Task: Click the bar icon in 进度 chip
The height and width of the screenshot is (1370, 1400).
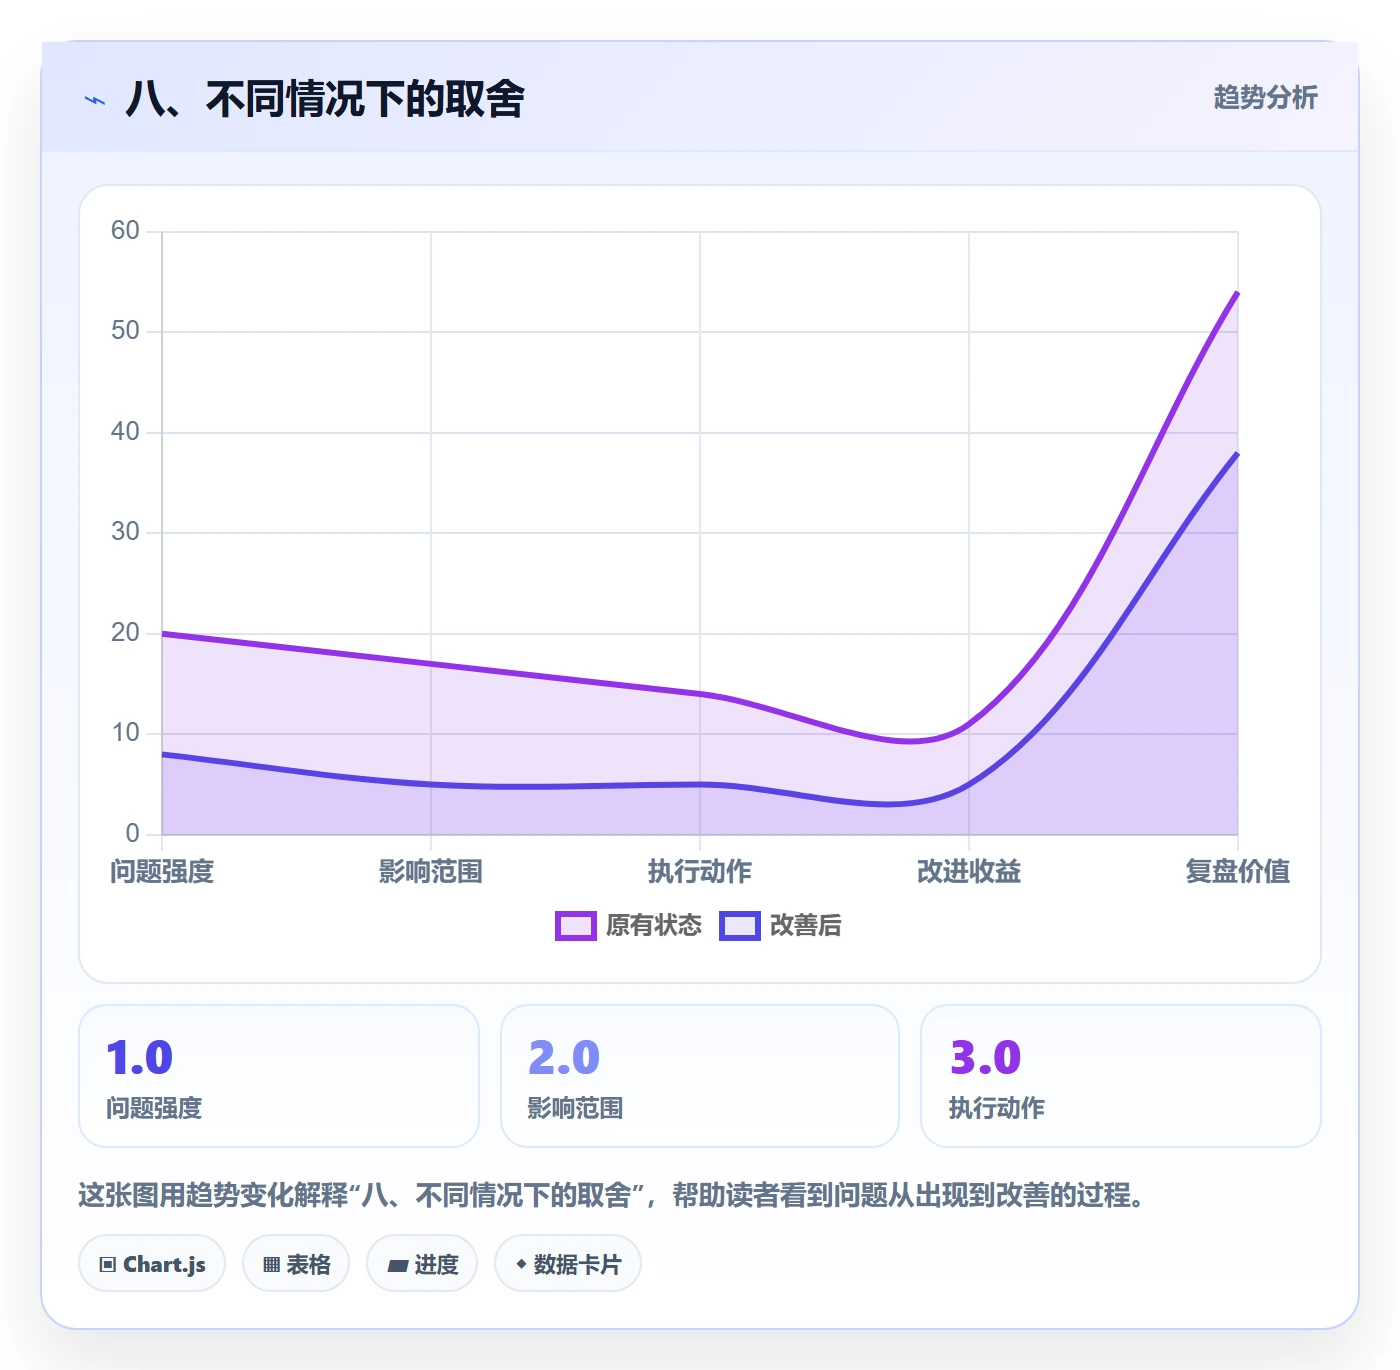Action: click(x=397, y=1266)
